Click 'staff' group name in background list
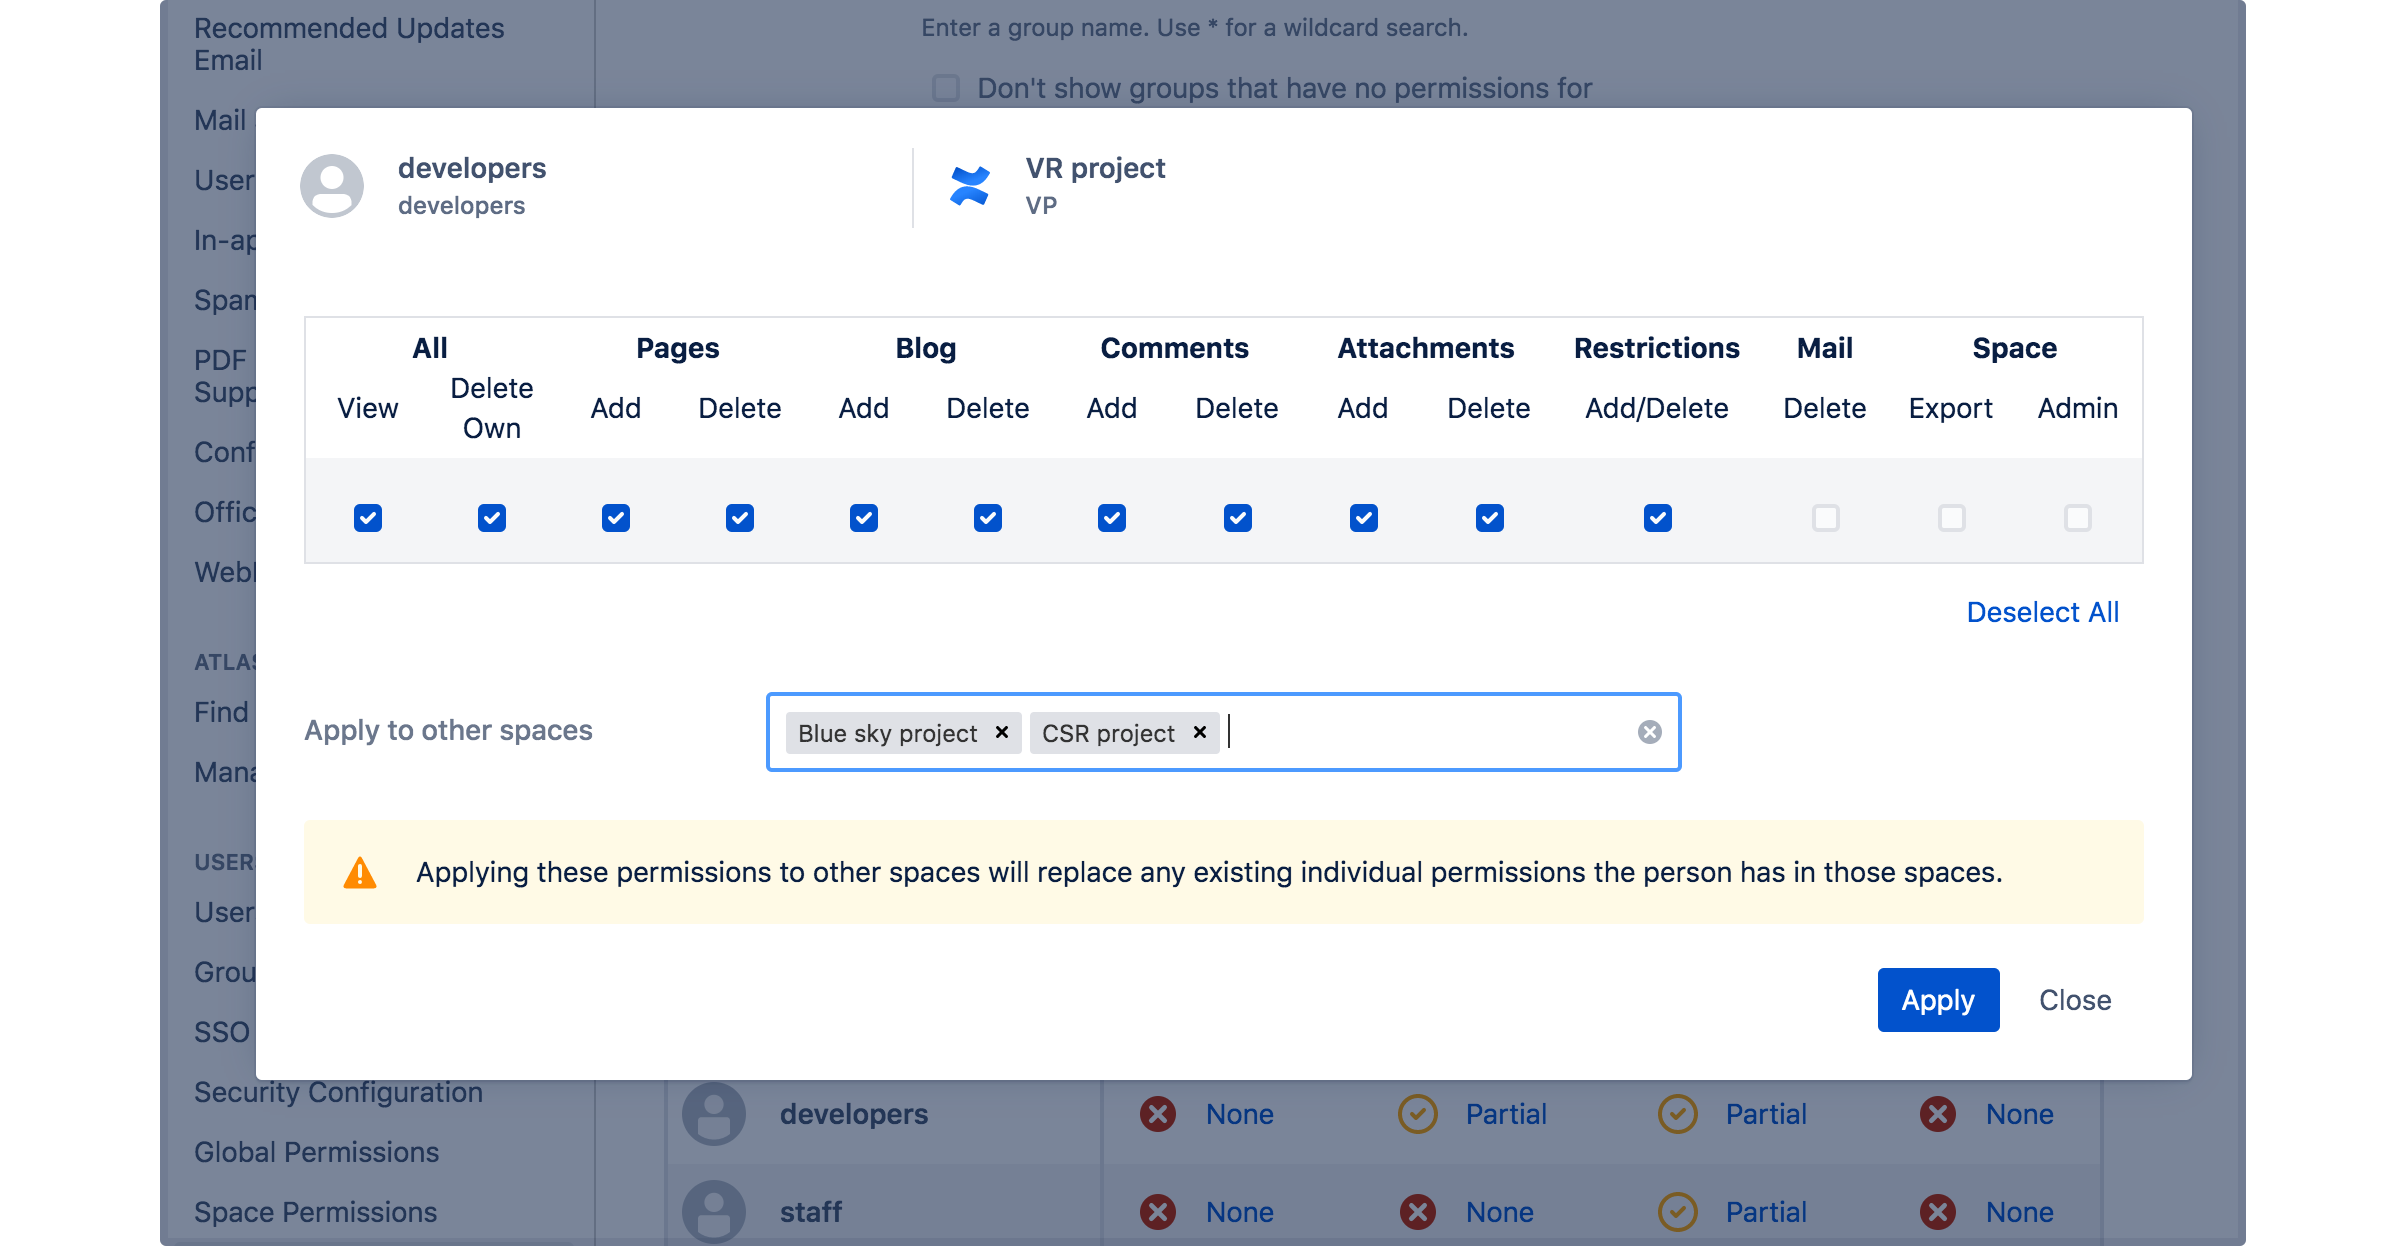 [811, 1212]
